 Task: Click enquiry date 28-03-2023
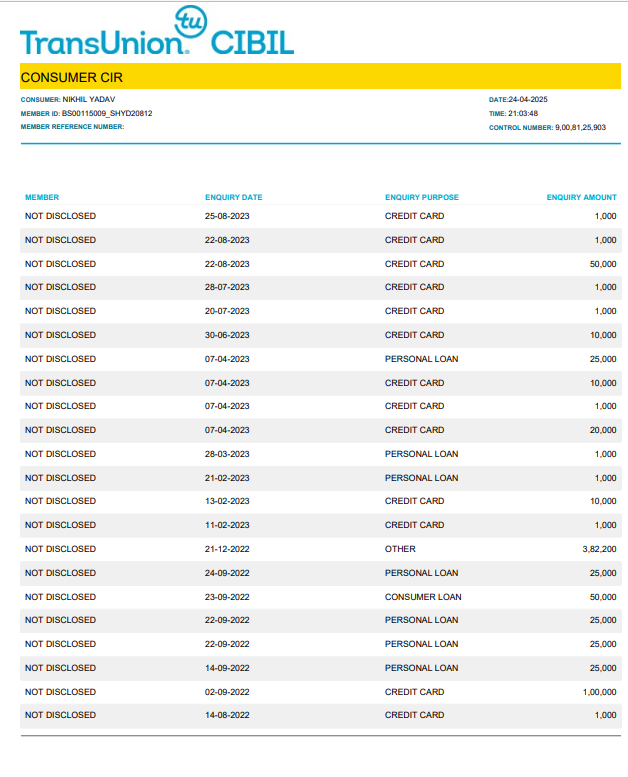point(227,454)
